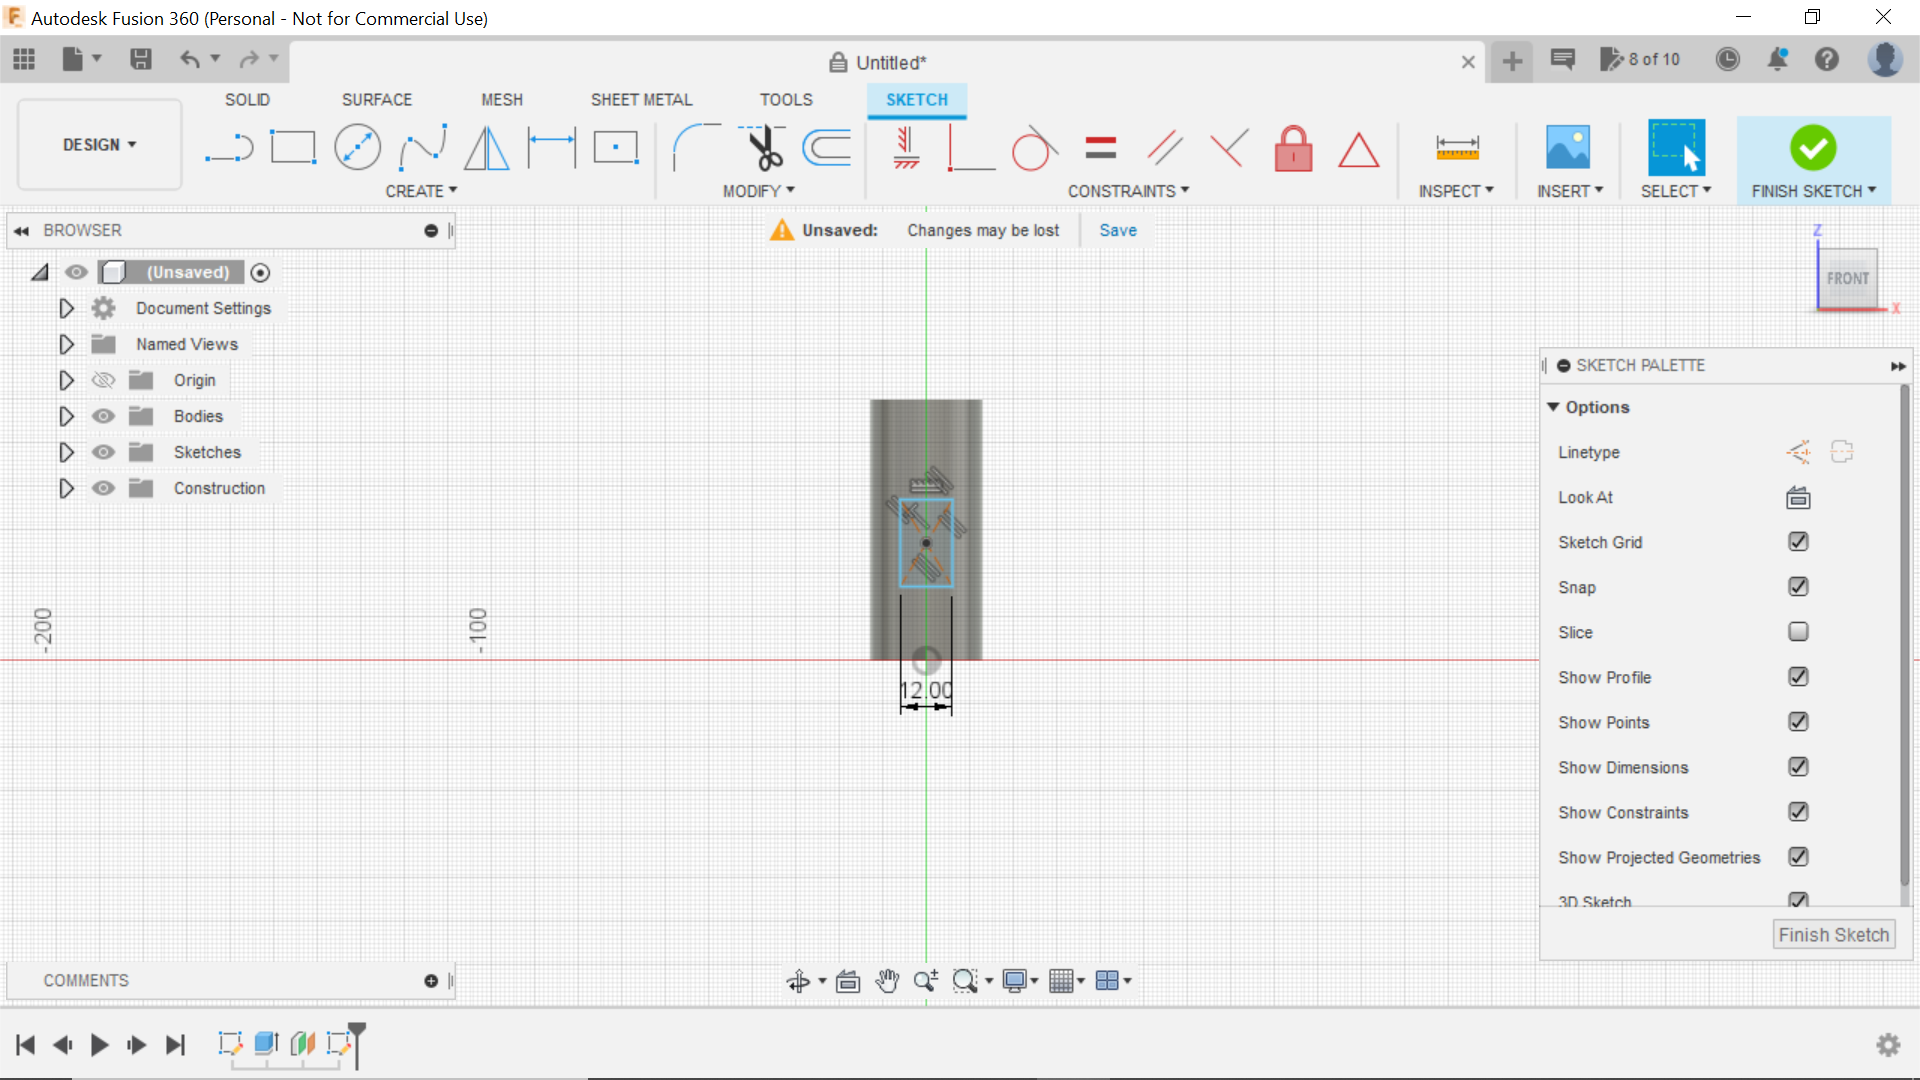Uncheck Sketch Grid
Viewport: 1920px width, 1080px height.
(x=1798, y=542)
